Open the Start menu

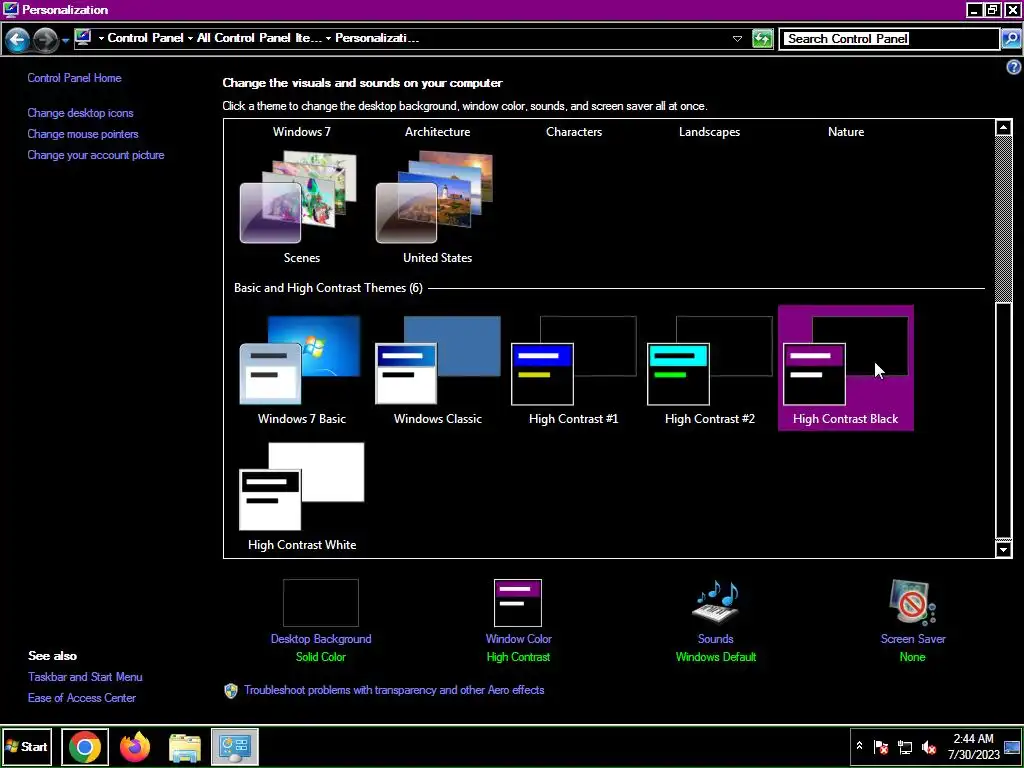point(27,746)
